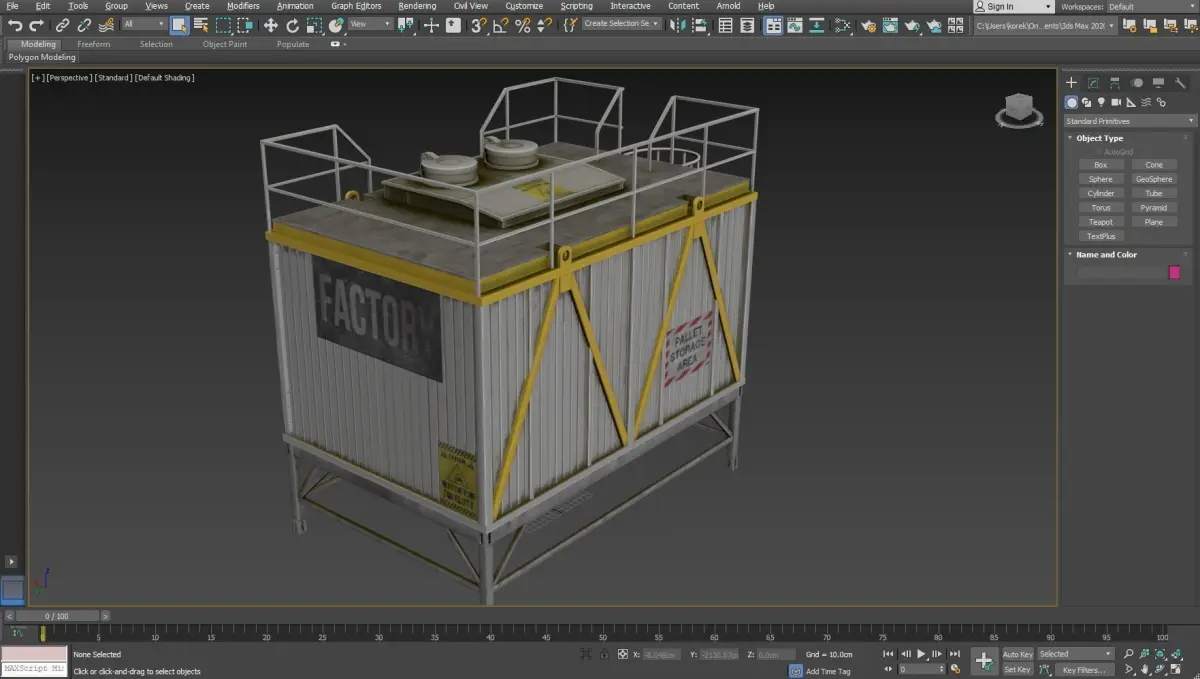Open the Standard Primitives dropdown
The width and height of the screenshot is (1200, 679).
(1130, 121)
